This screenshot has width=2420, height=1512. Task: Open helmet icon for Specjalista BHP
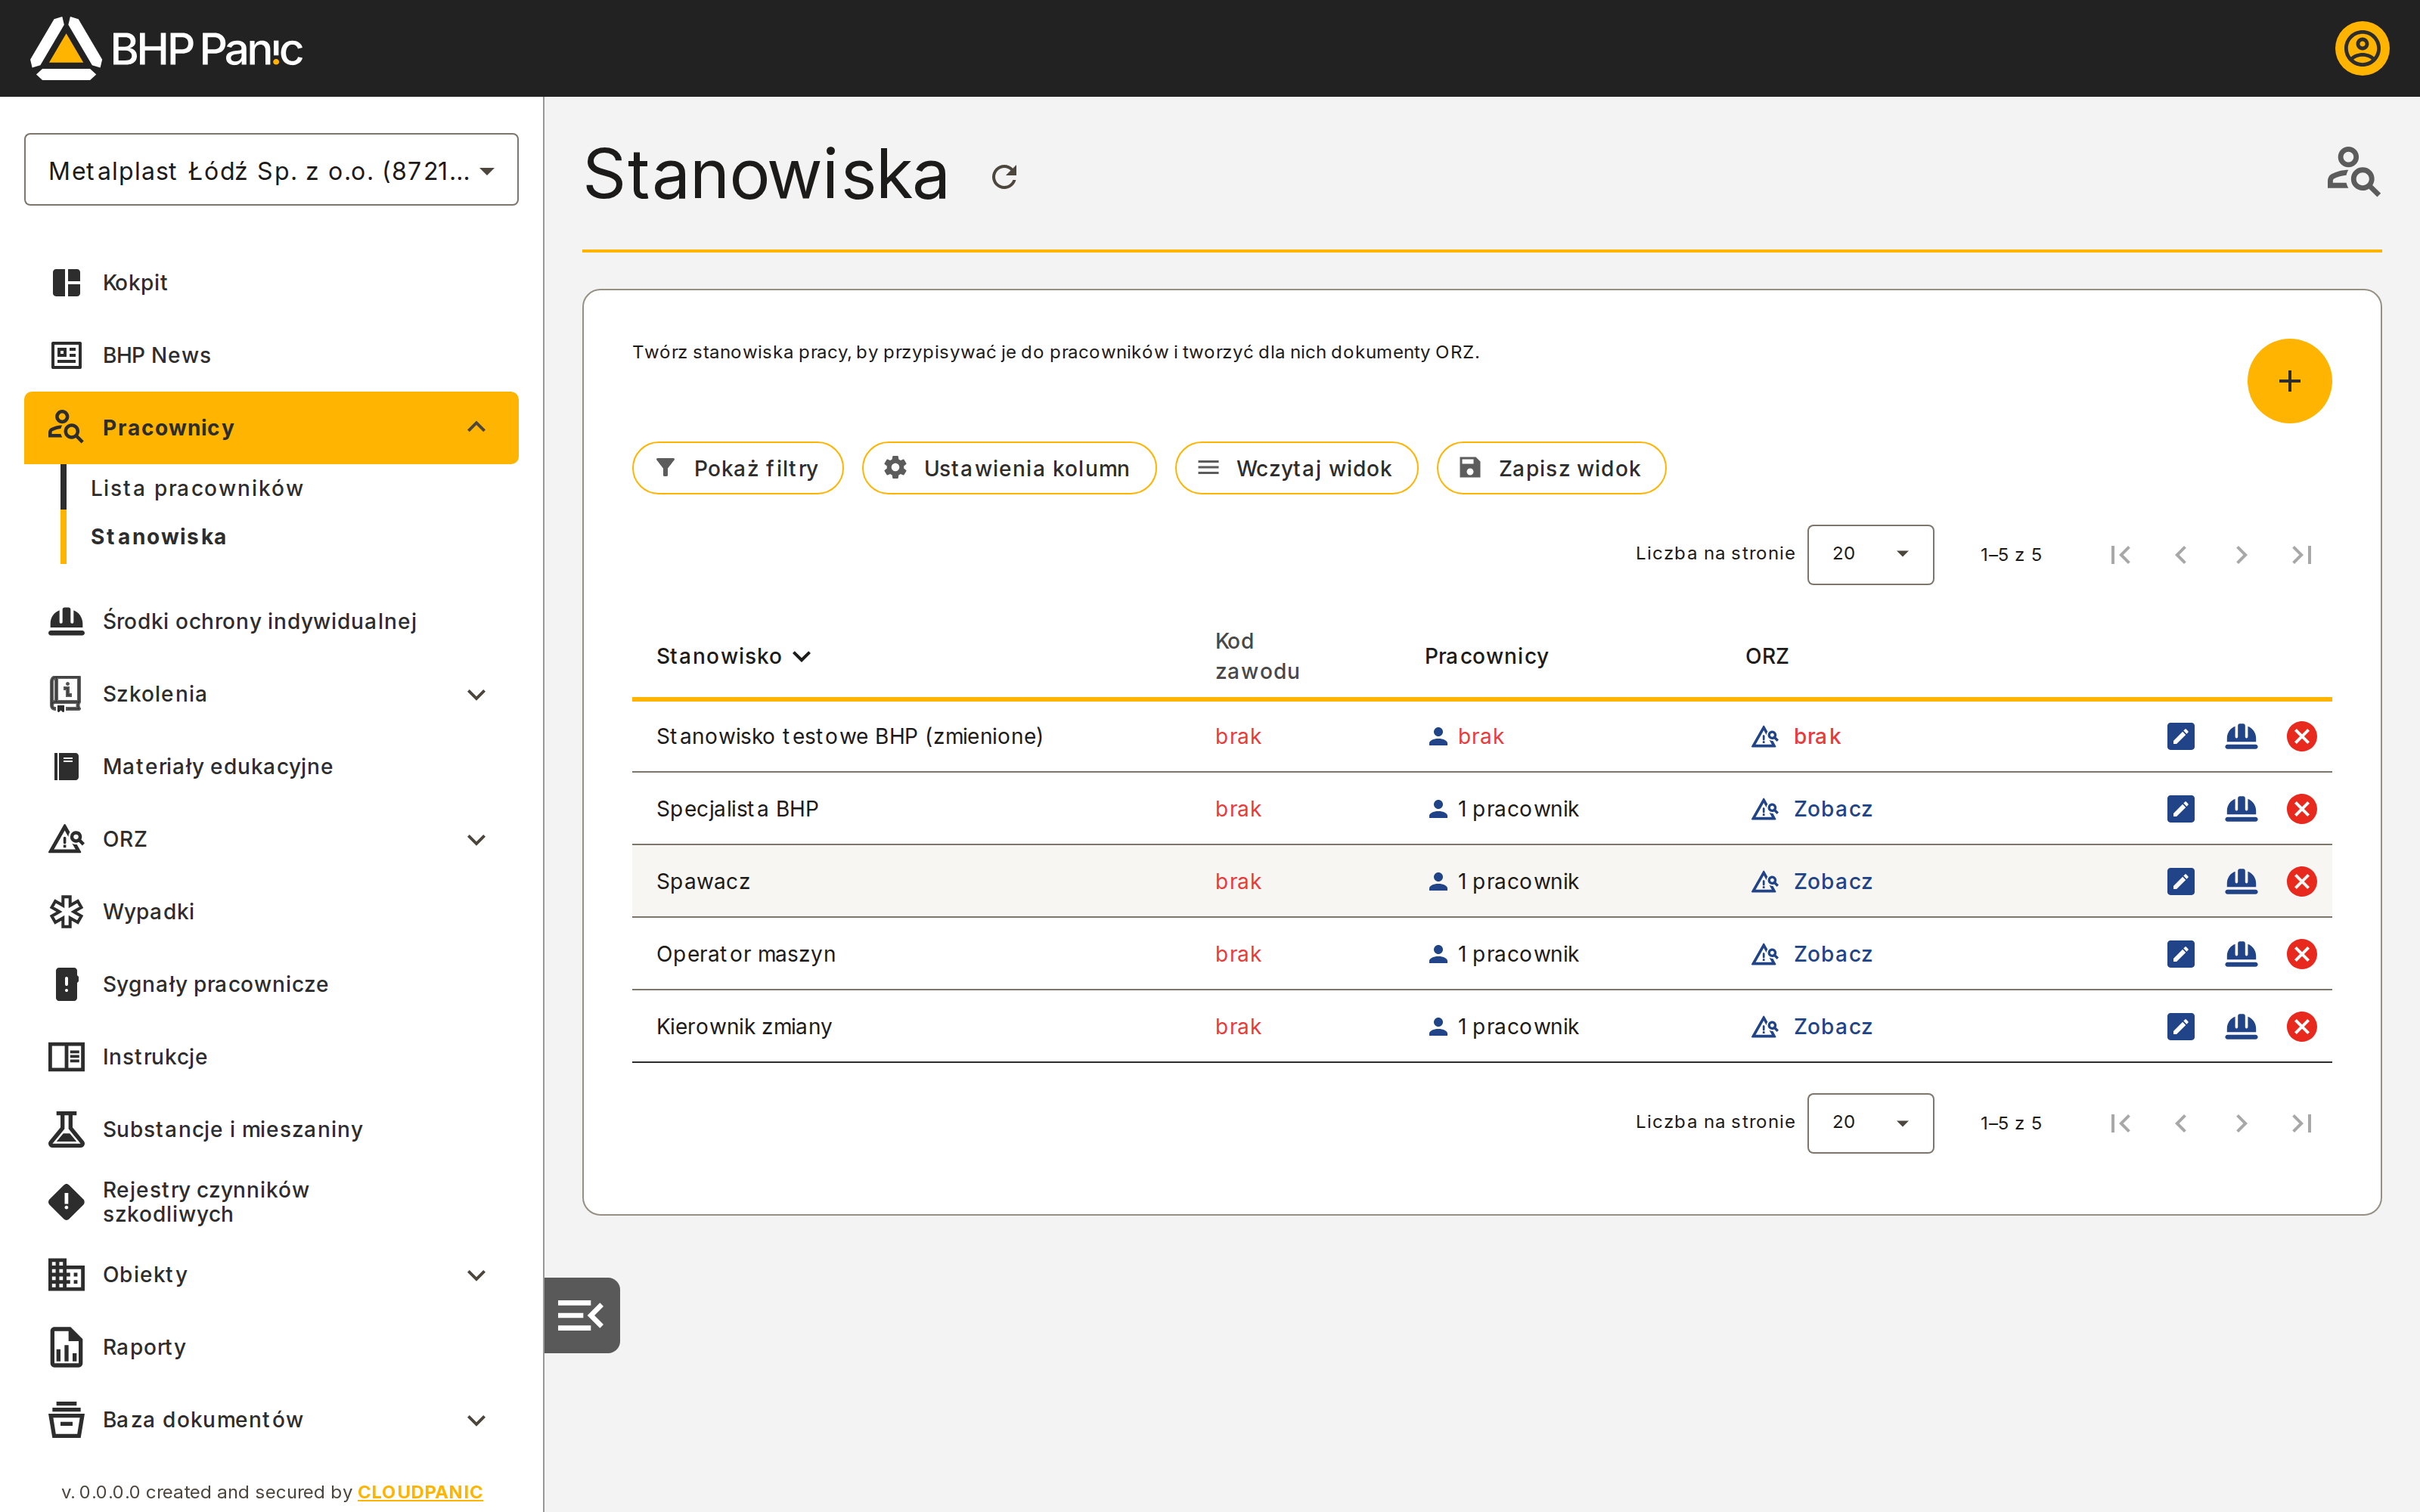point(2241,809)
